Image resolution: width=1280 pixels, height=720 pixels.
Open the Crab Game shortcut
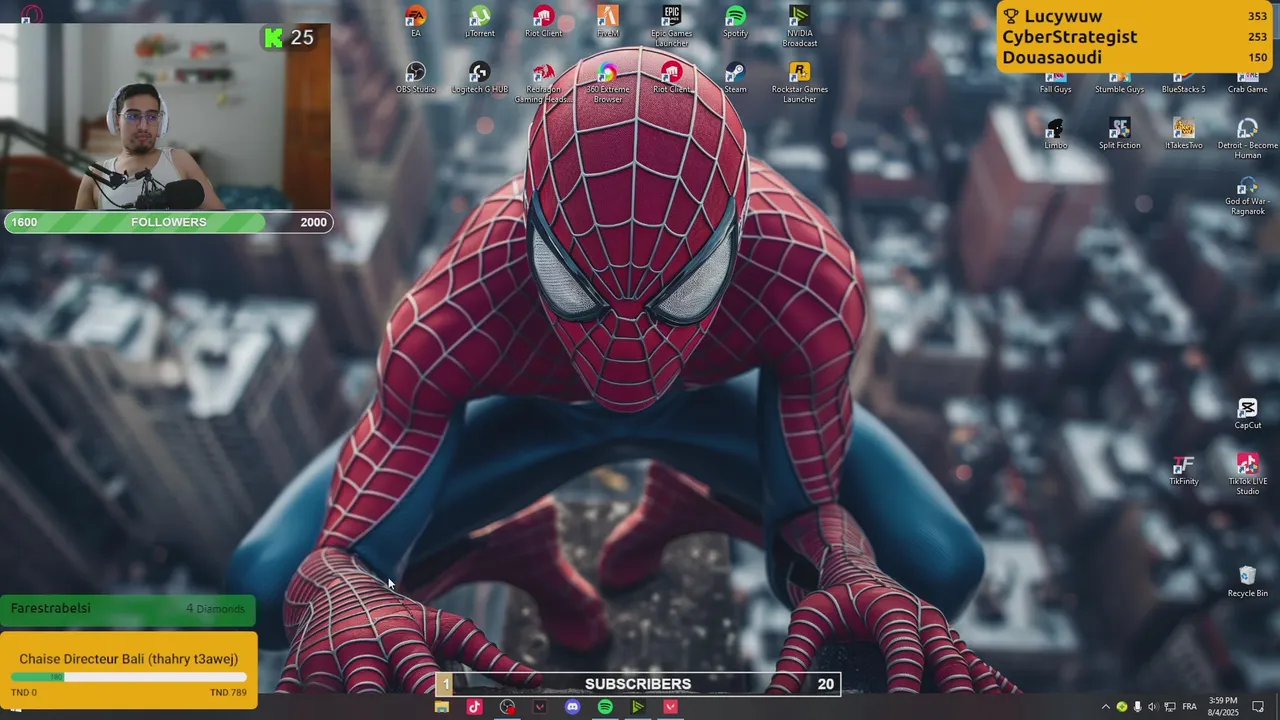coord(1247,83)
